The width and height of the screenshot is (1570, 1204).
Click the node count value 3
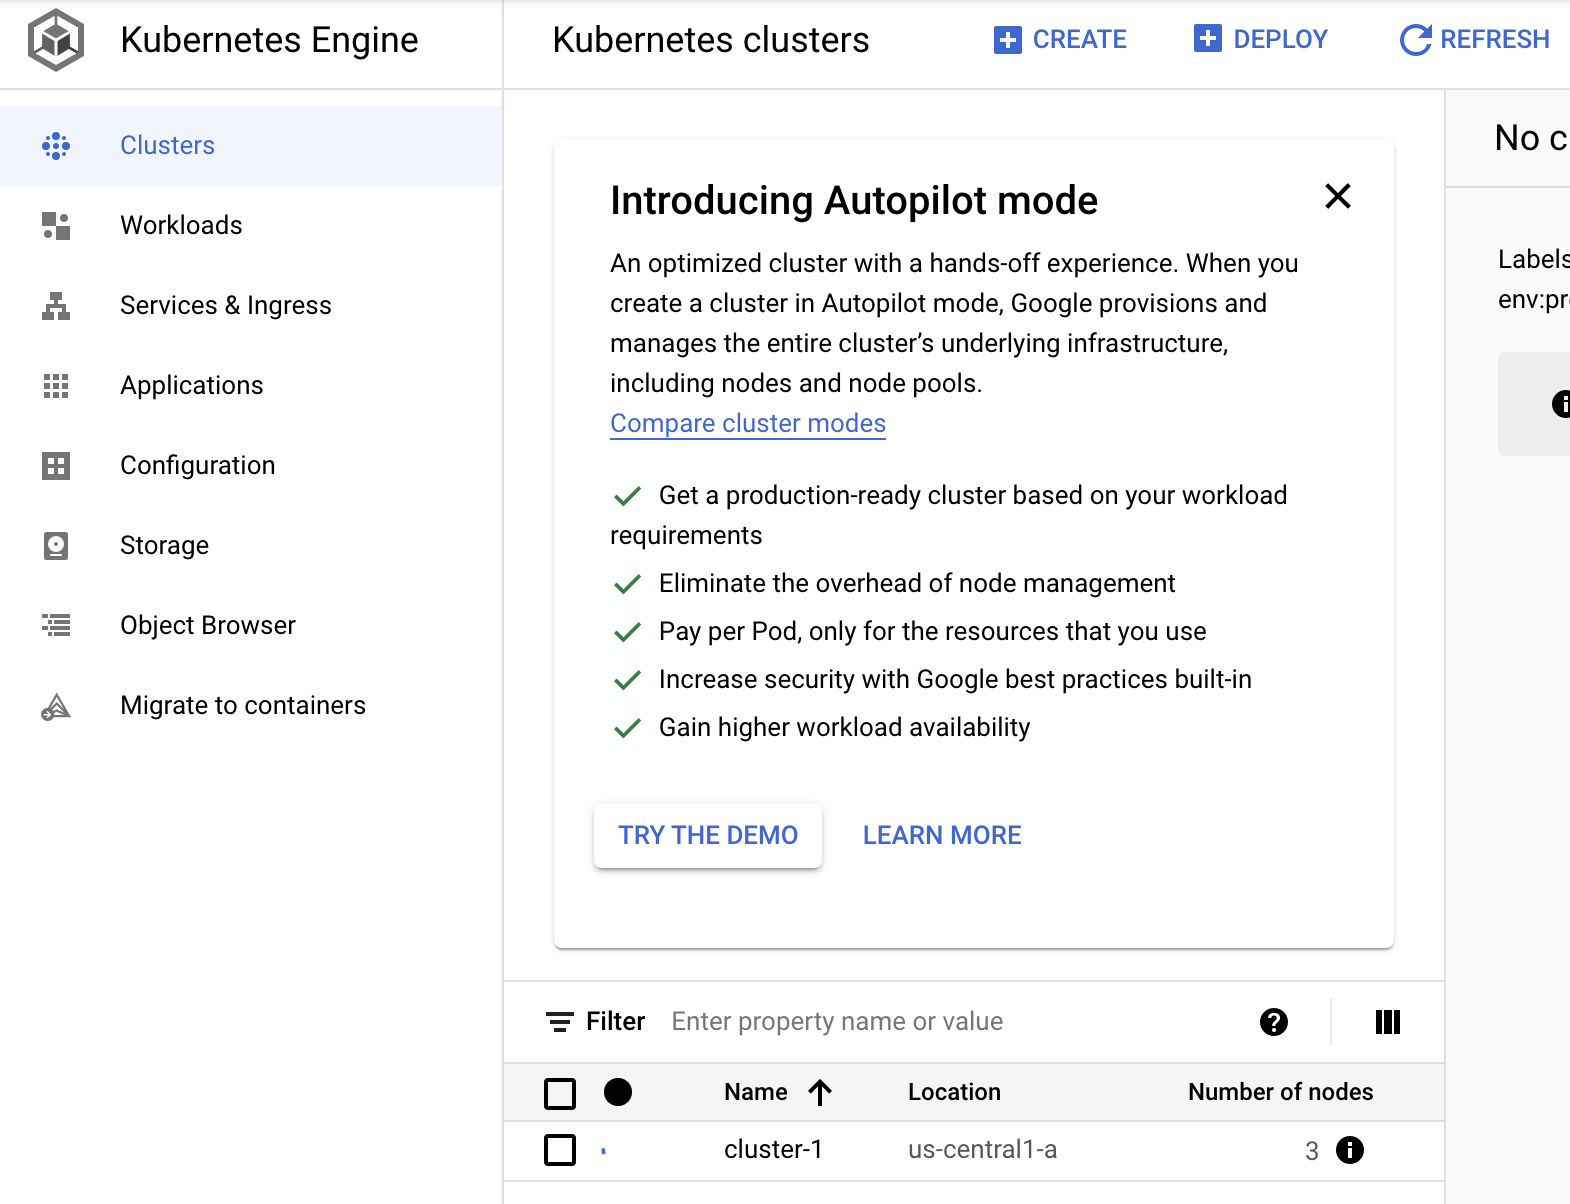(1312, 1151)
